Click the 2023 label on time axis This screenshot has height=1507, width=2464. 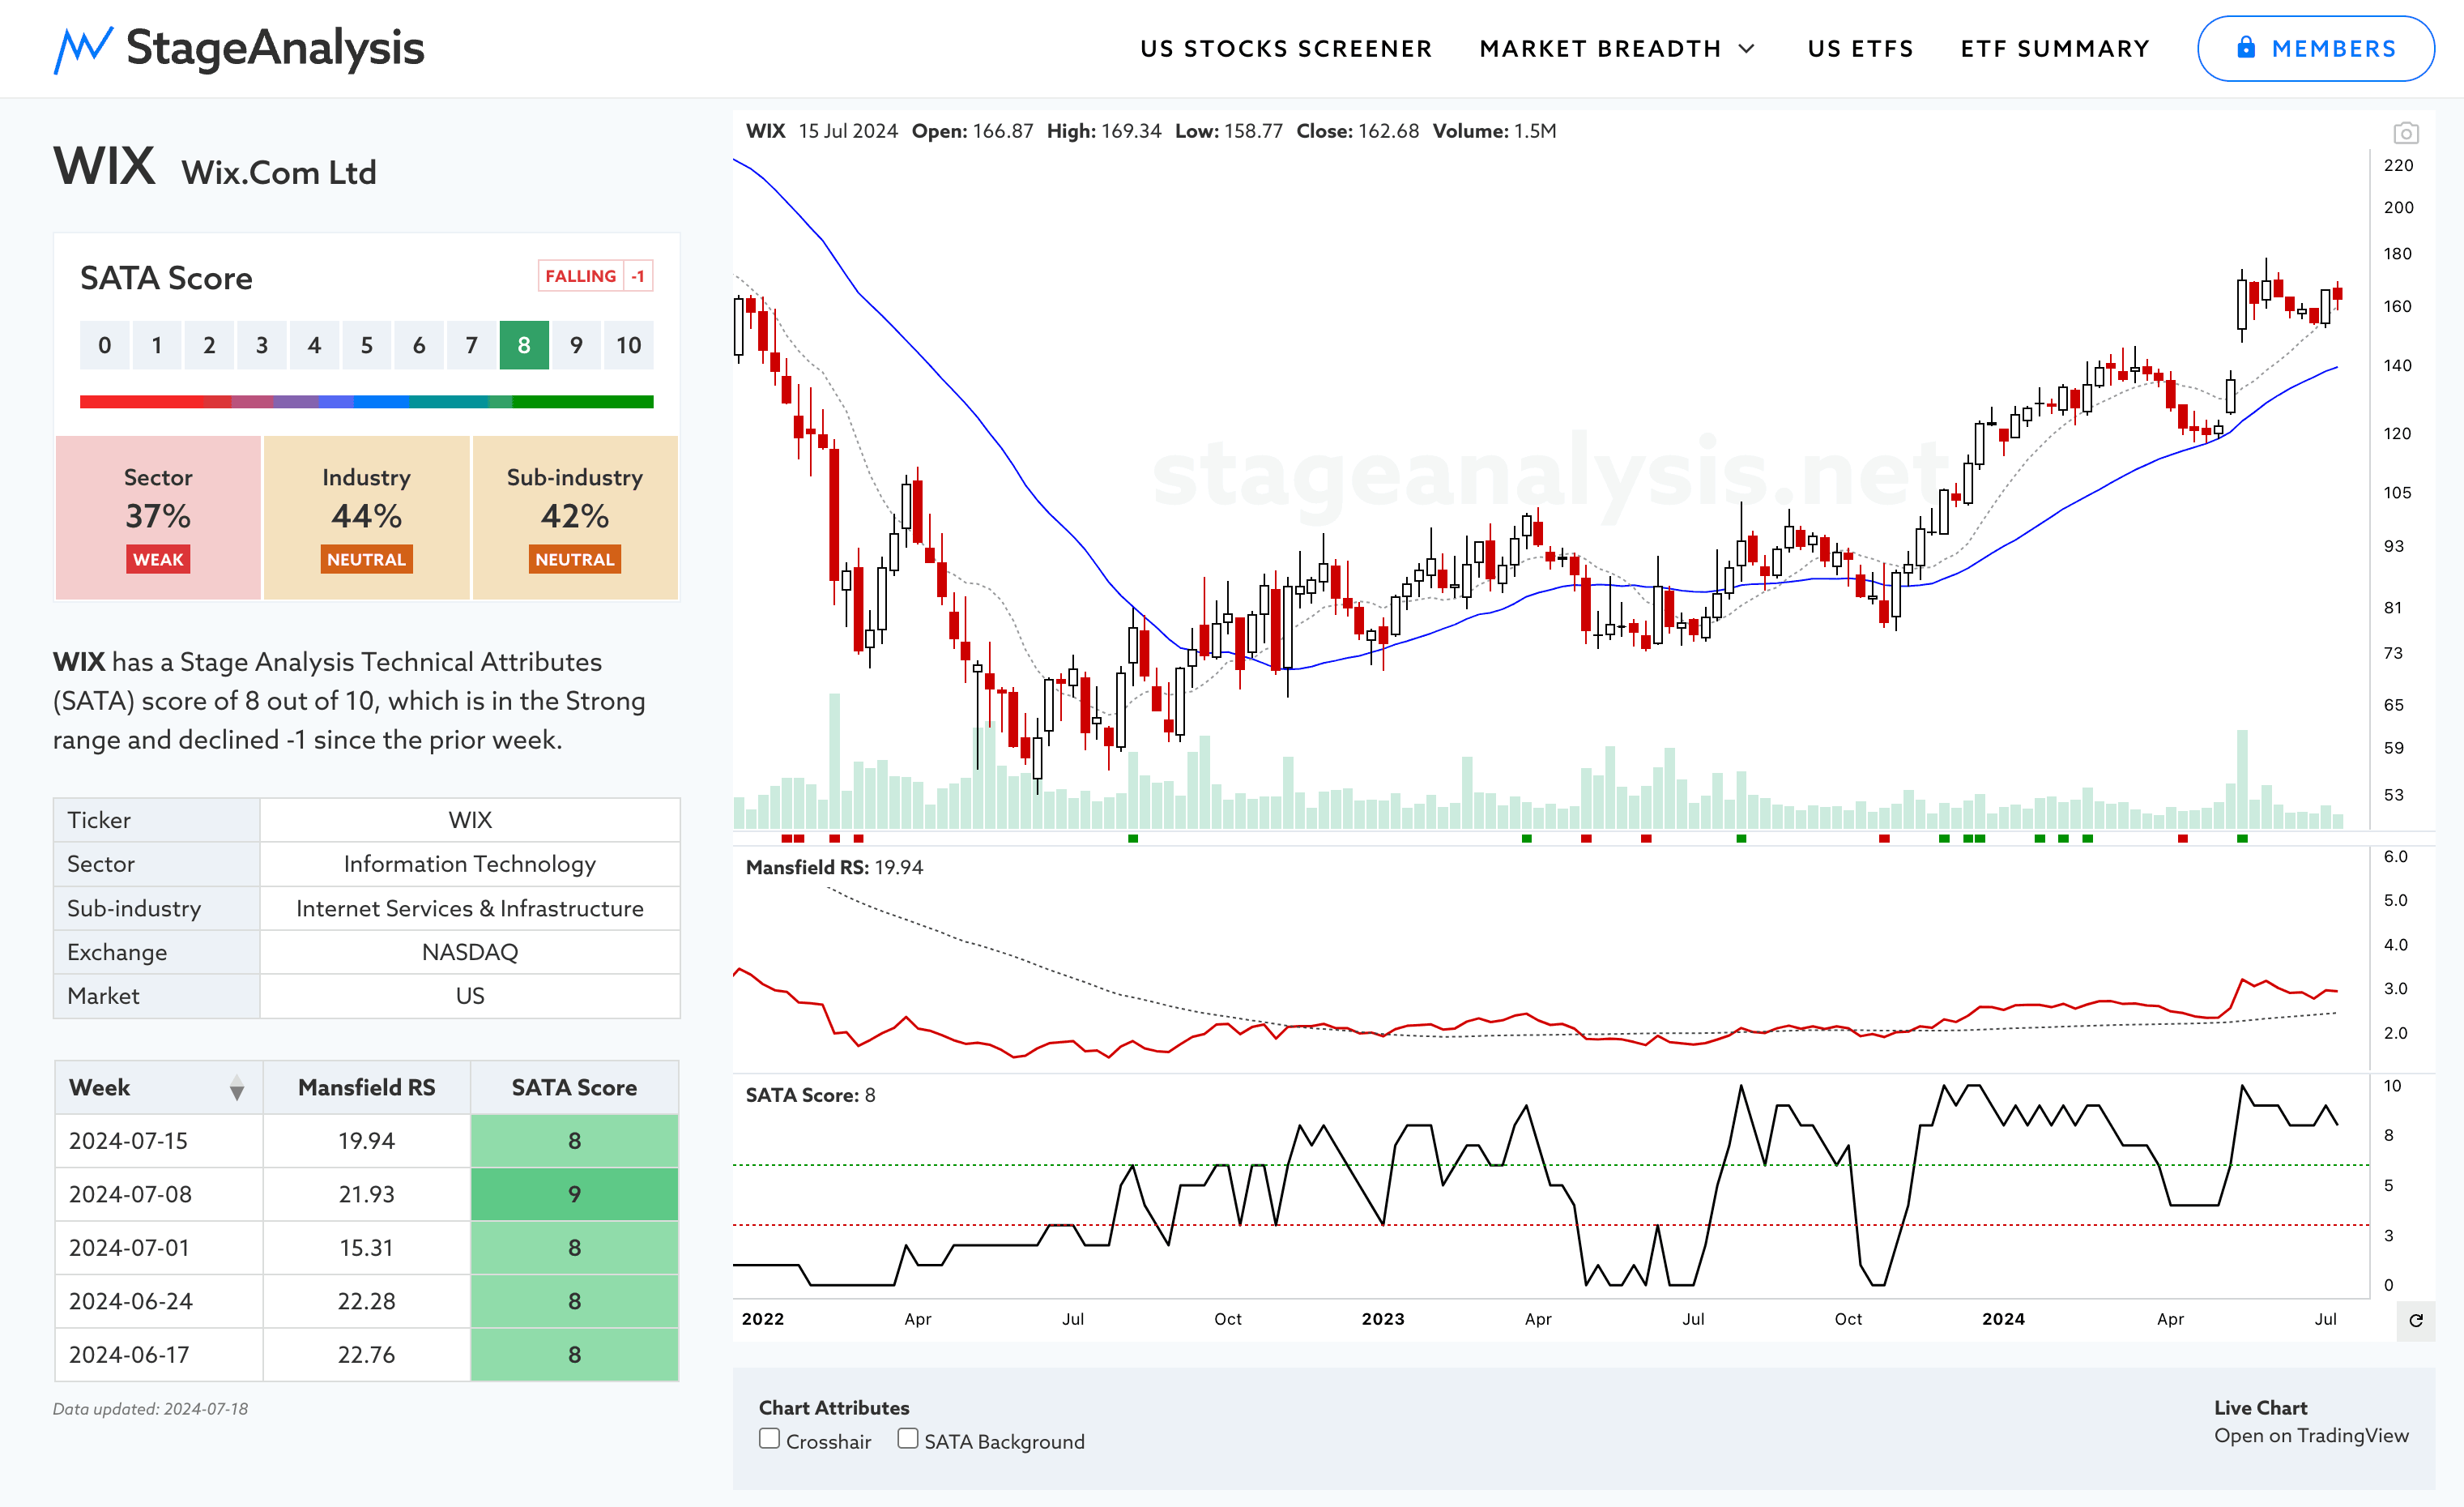(1383, 1319)
